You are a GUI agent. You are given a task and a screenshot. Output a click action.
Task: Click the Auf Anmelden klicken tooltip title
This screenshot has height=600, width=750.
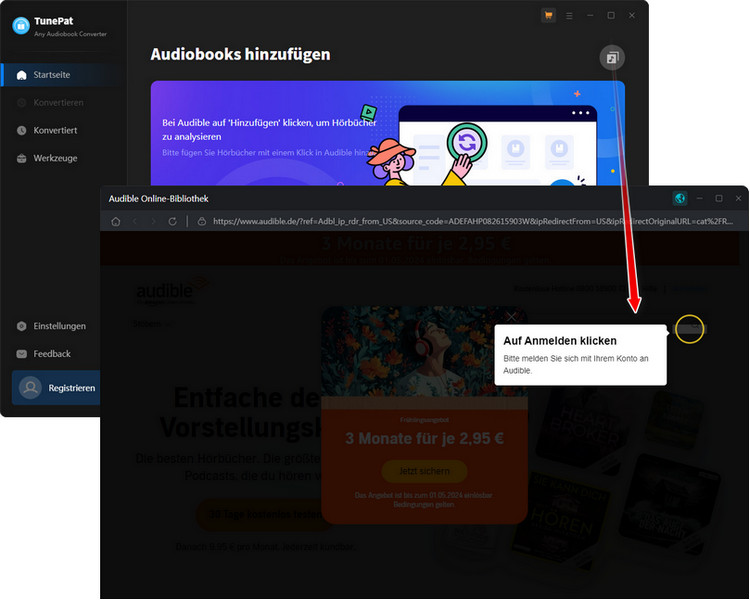pos(560,341)
